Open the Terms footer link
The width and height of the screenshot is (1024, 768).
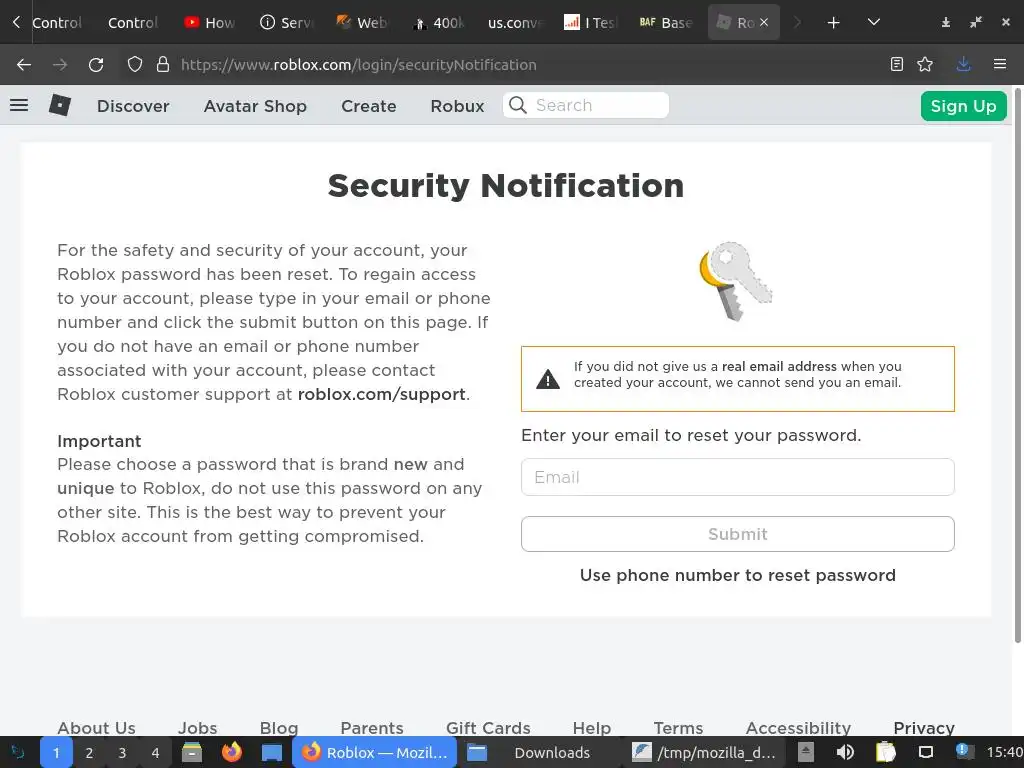[x=678, y=728]
